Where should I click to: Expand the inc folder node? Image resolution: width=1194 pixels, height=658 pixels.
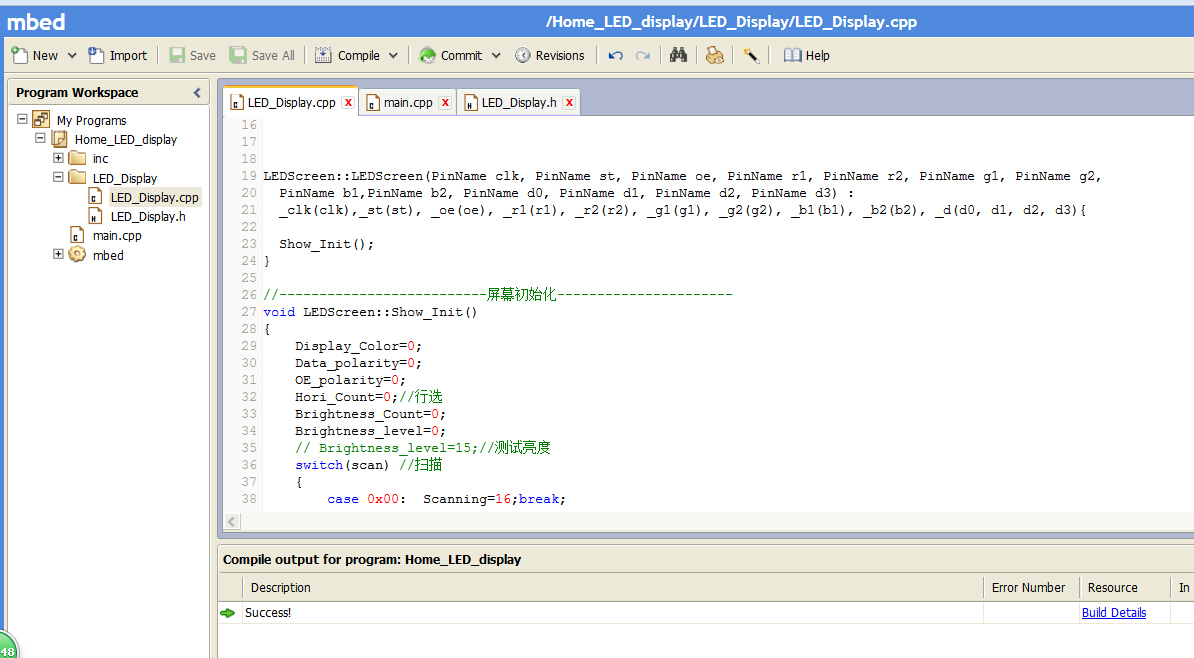pyautogui.click(x=58, y=158)
